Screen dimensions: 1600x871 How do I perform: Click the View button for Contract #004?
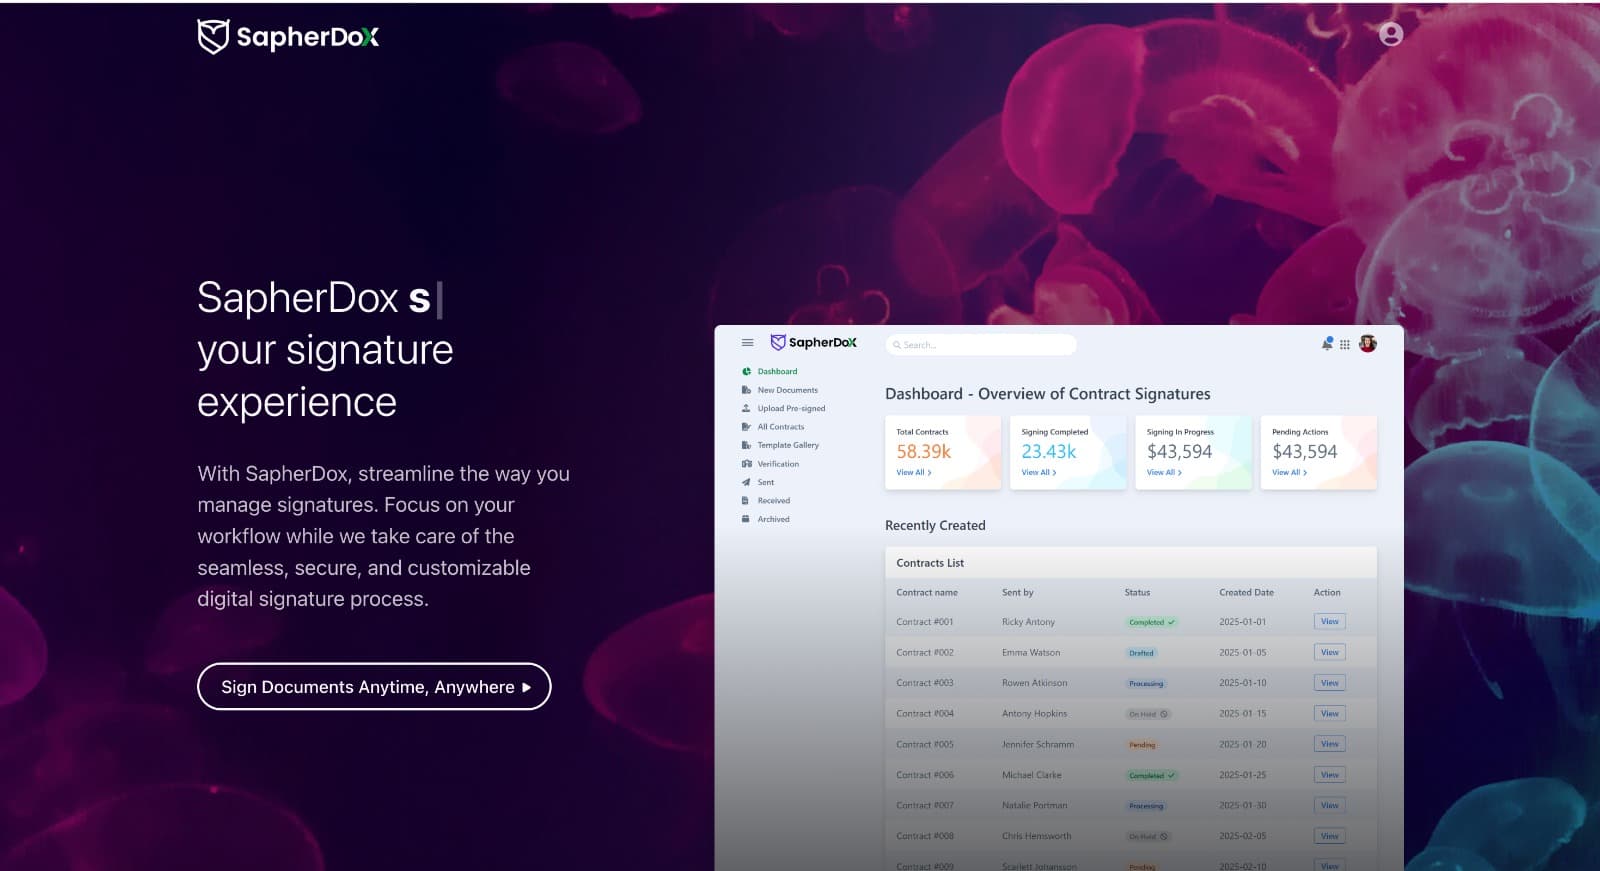click(1330, 714)
